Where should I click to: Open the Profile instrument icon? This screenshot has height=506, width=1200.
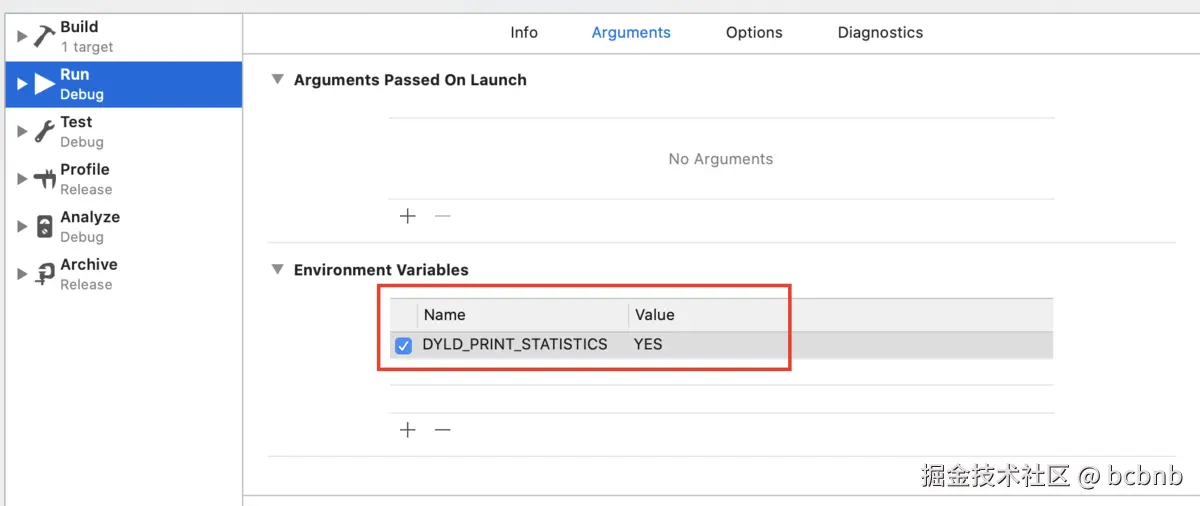pyautogui.click(x=44, y=179)
